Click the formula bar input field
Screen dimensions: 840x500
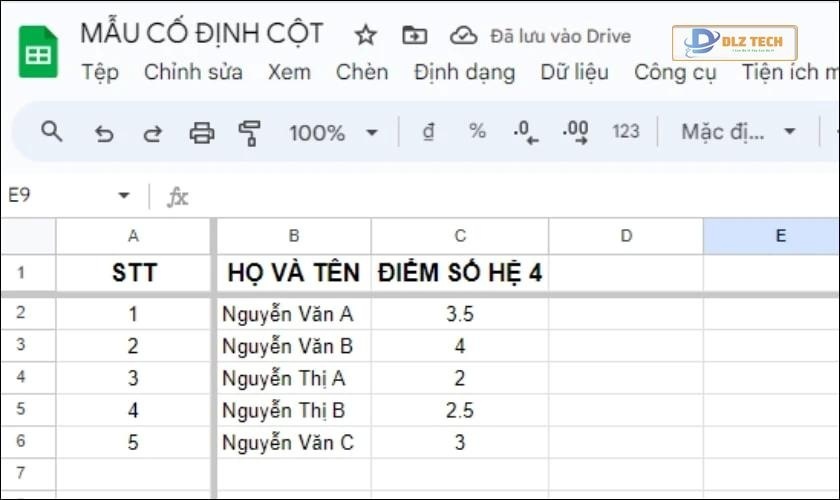(500, 196)
